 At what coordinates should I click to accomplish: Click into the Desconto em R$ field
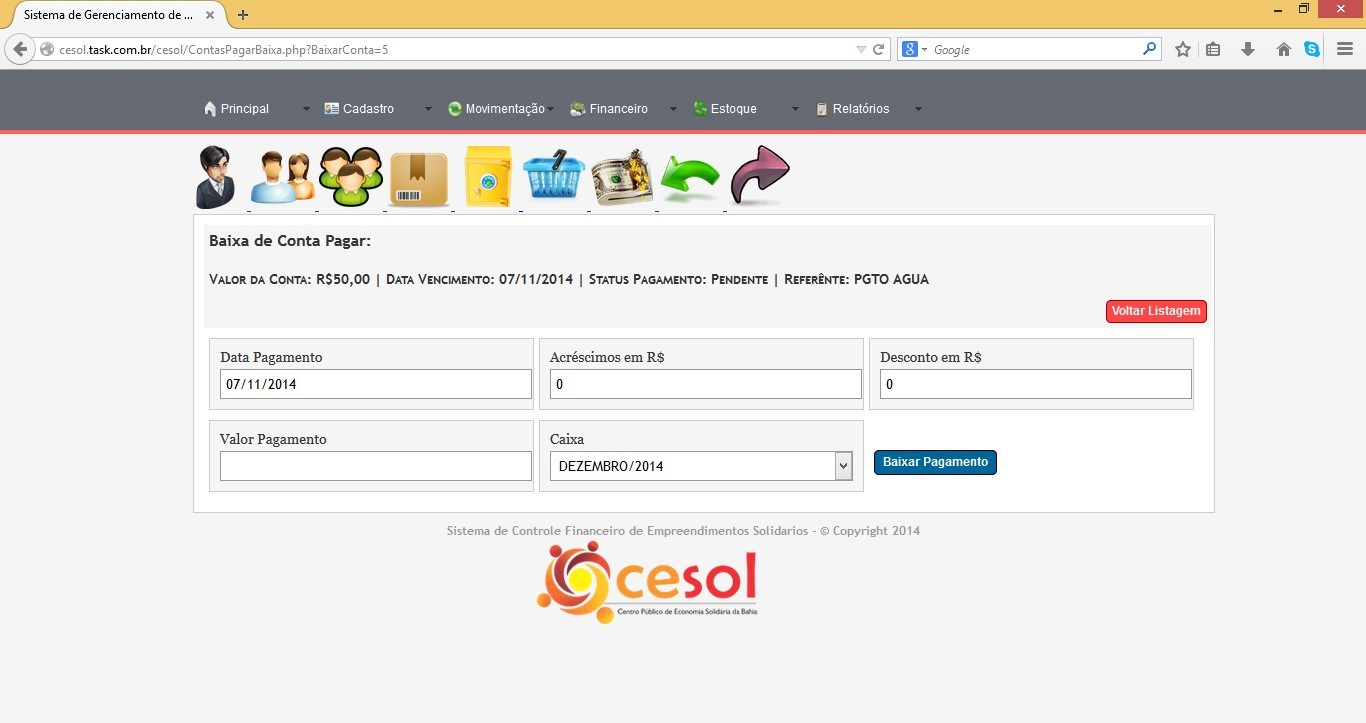[x=1035, y=384]
